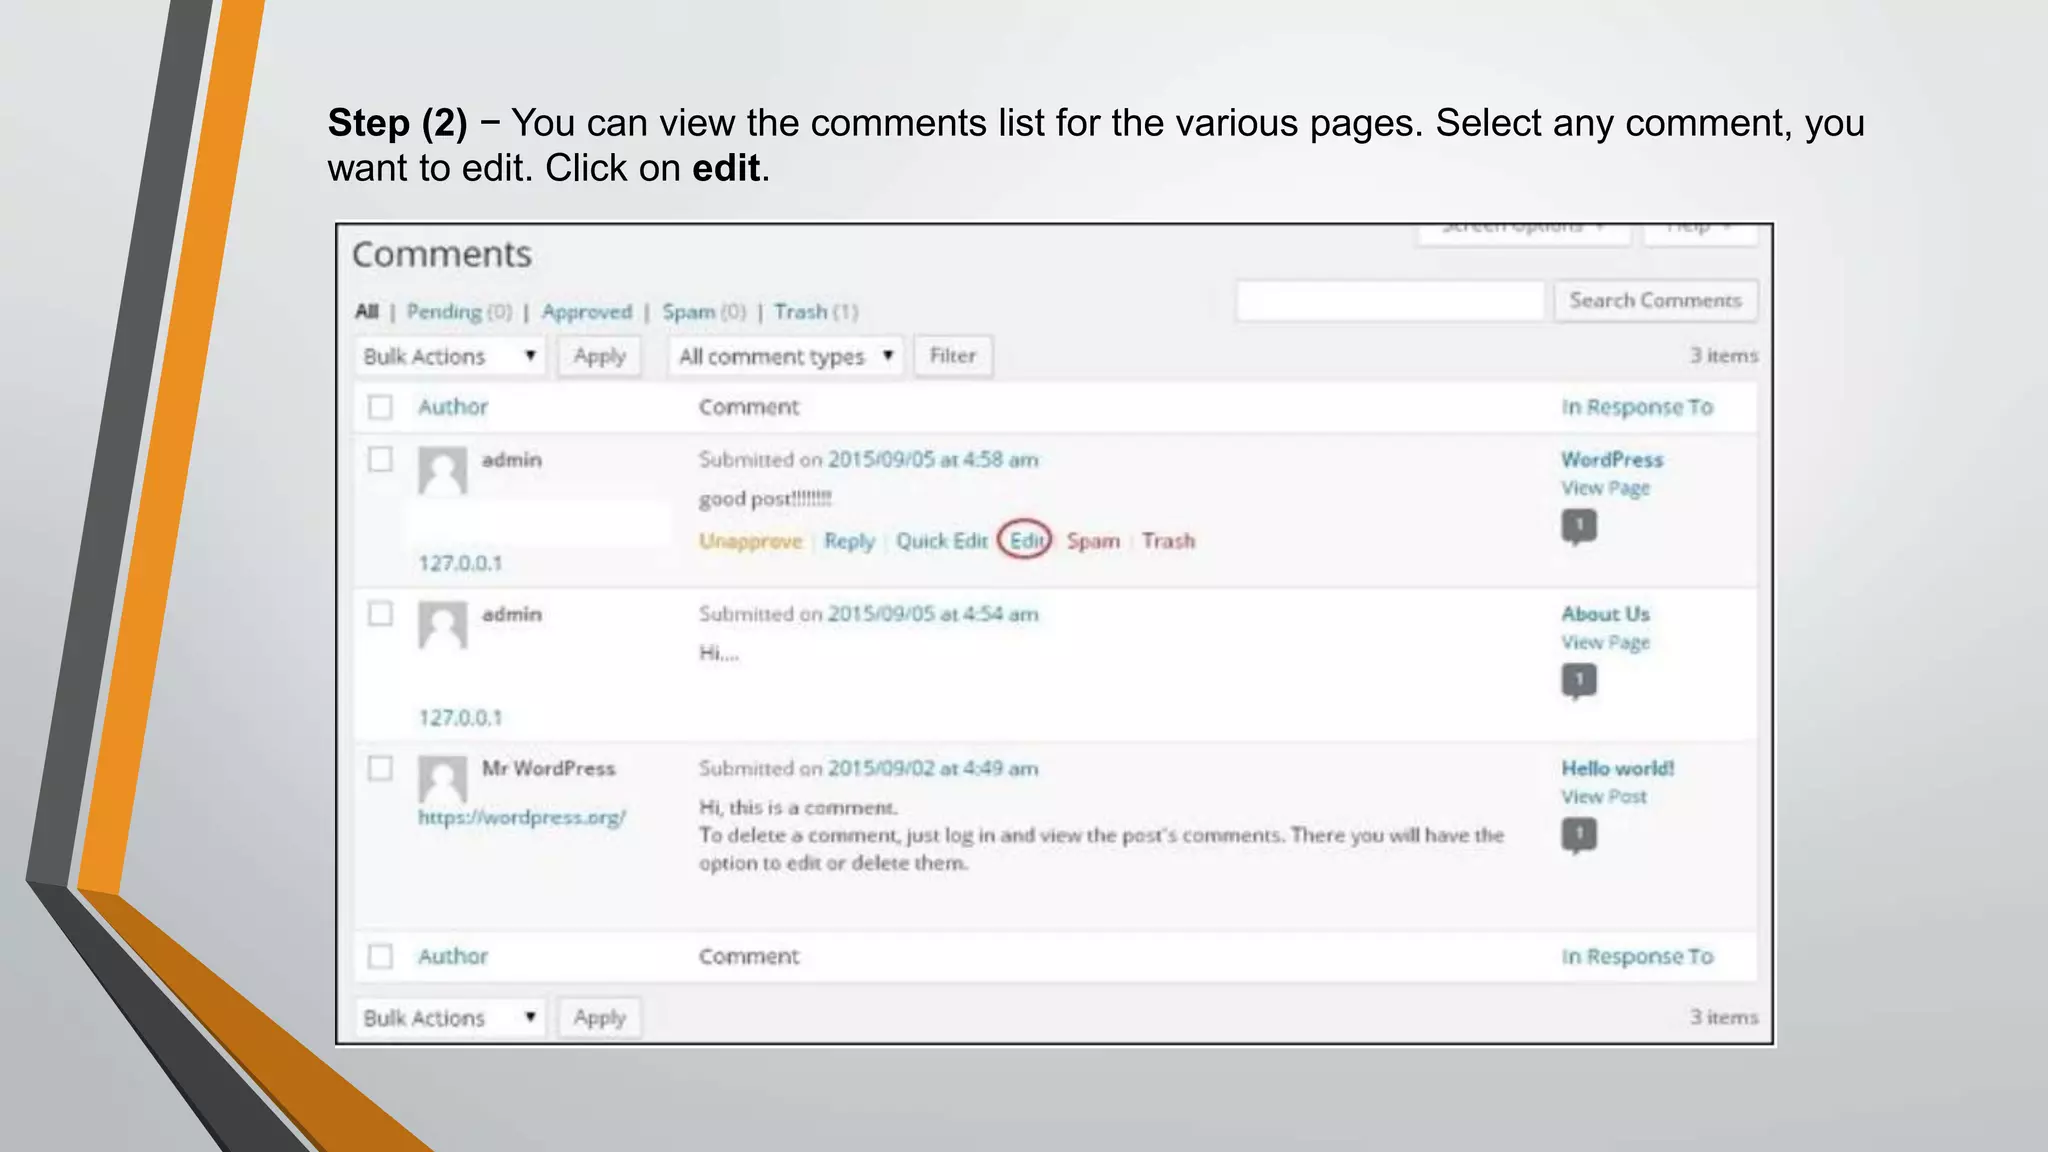Check the box for the first admin comment
This screenshot has height=1152, width=2048.
coord(380,459)
